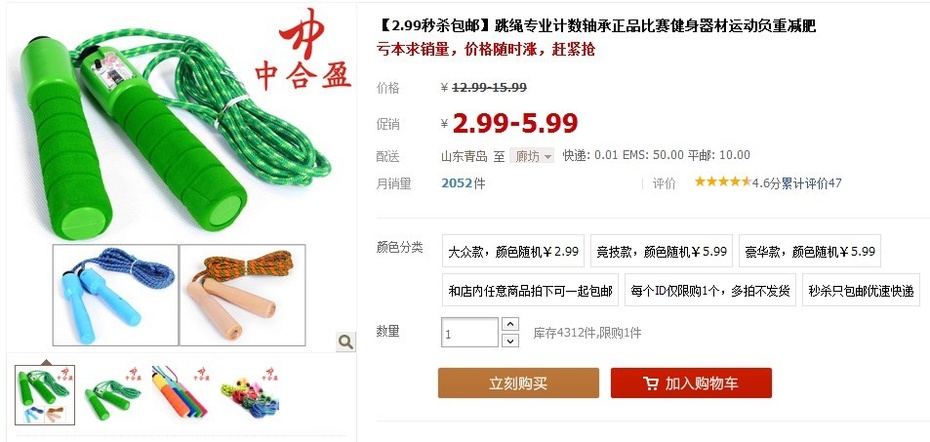930x442 pixels.
Task: Select the 竞技款 ¥5.99 option
Action: (661, 251)
